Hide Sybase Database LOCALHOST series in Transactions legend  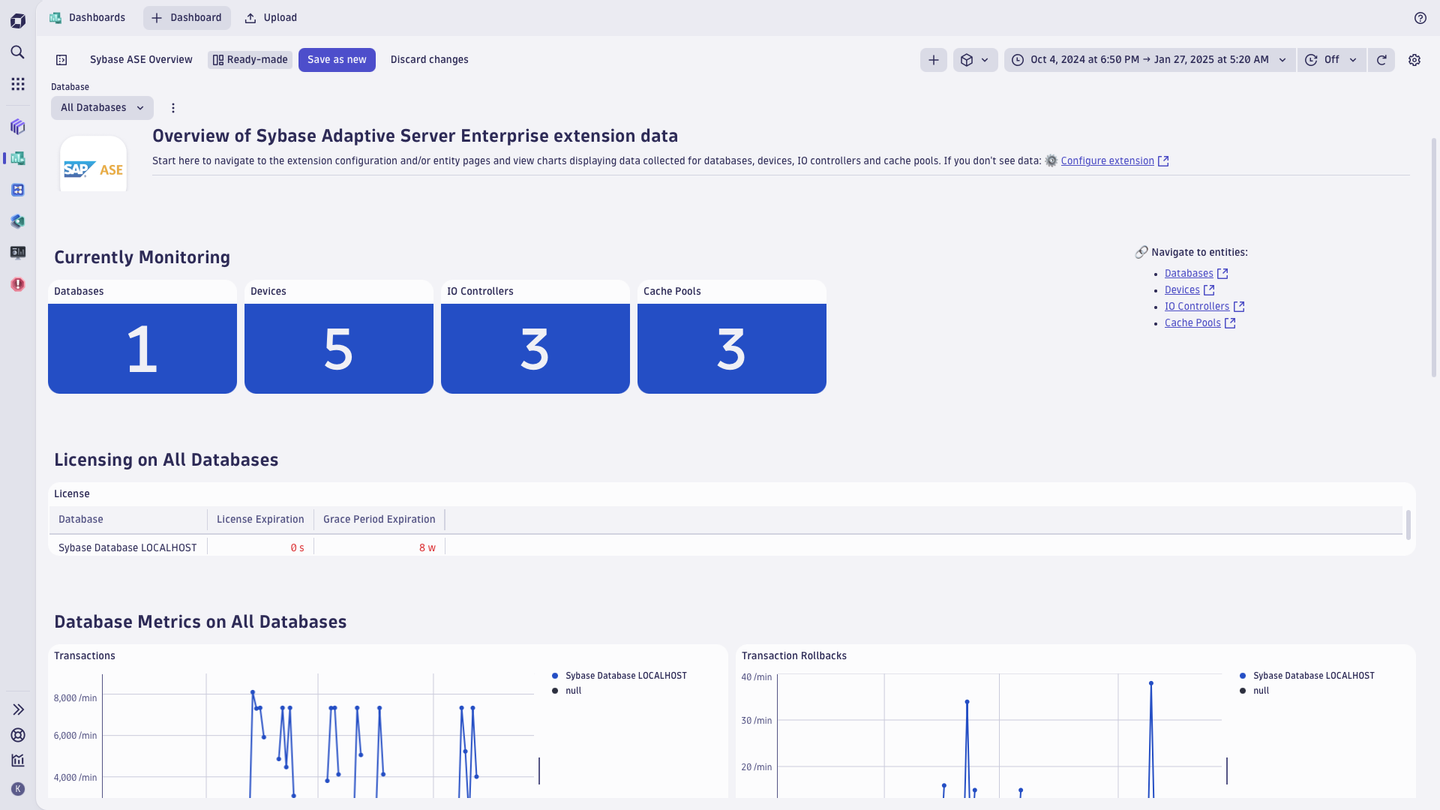(x=625, y=675)
